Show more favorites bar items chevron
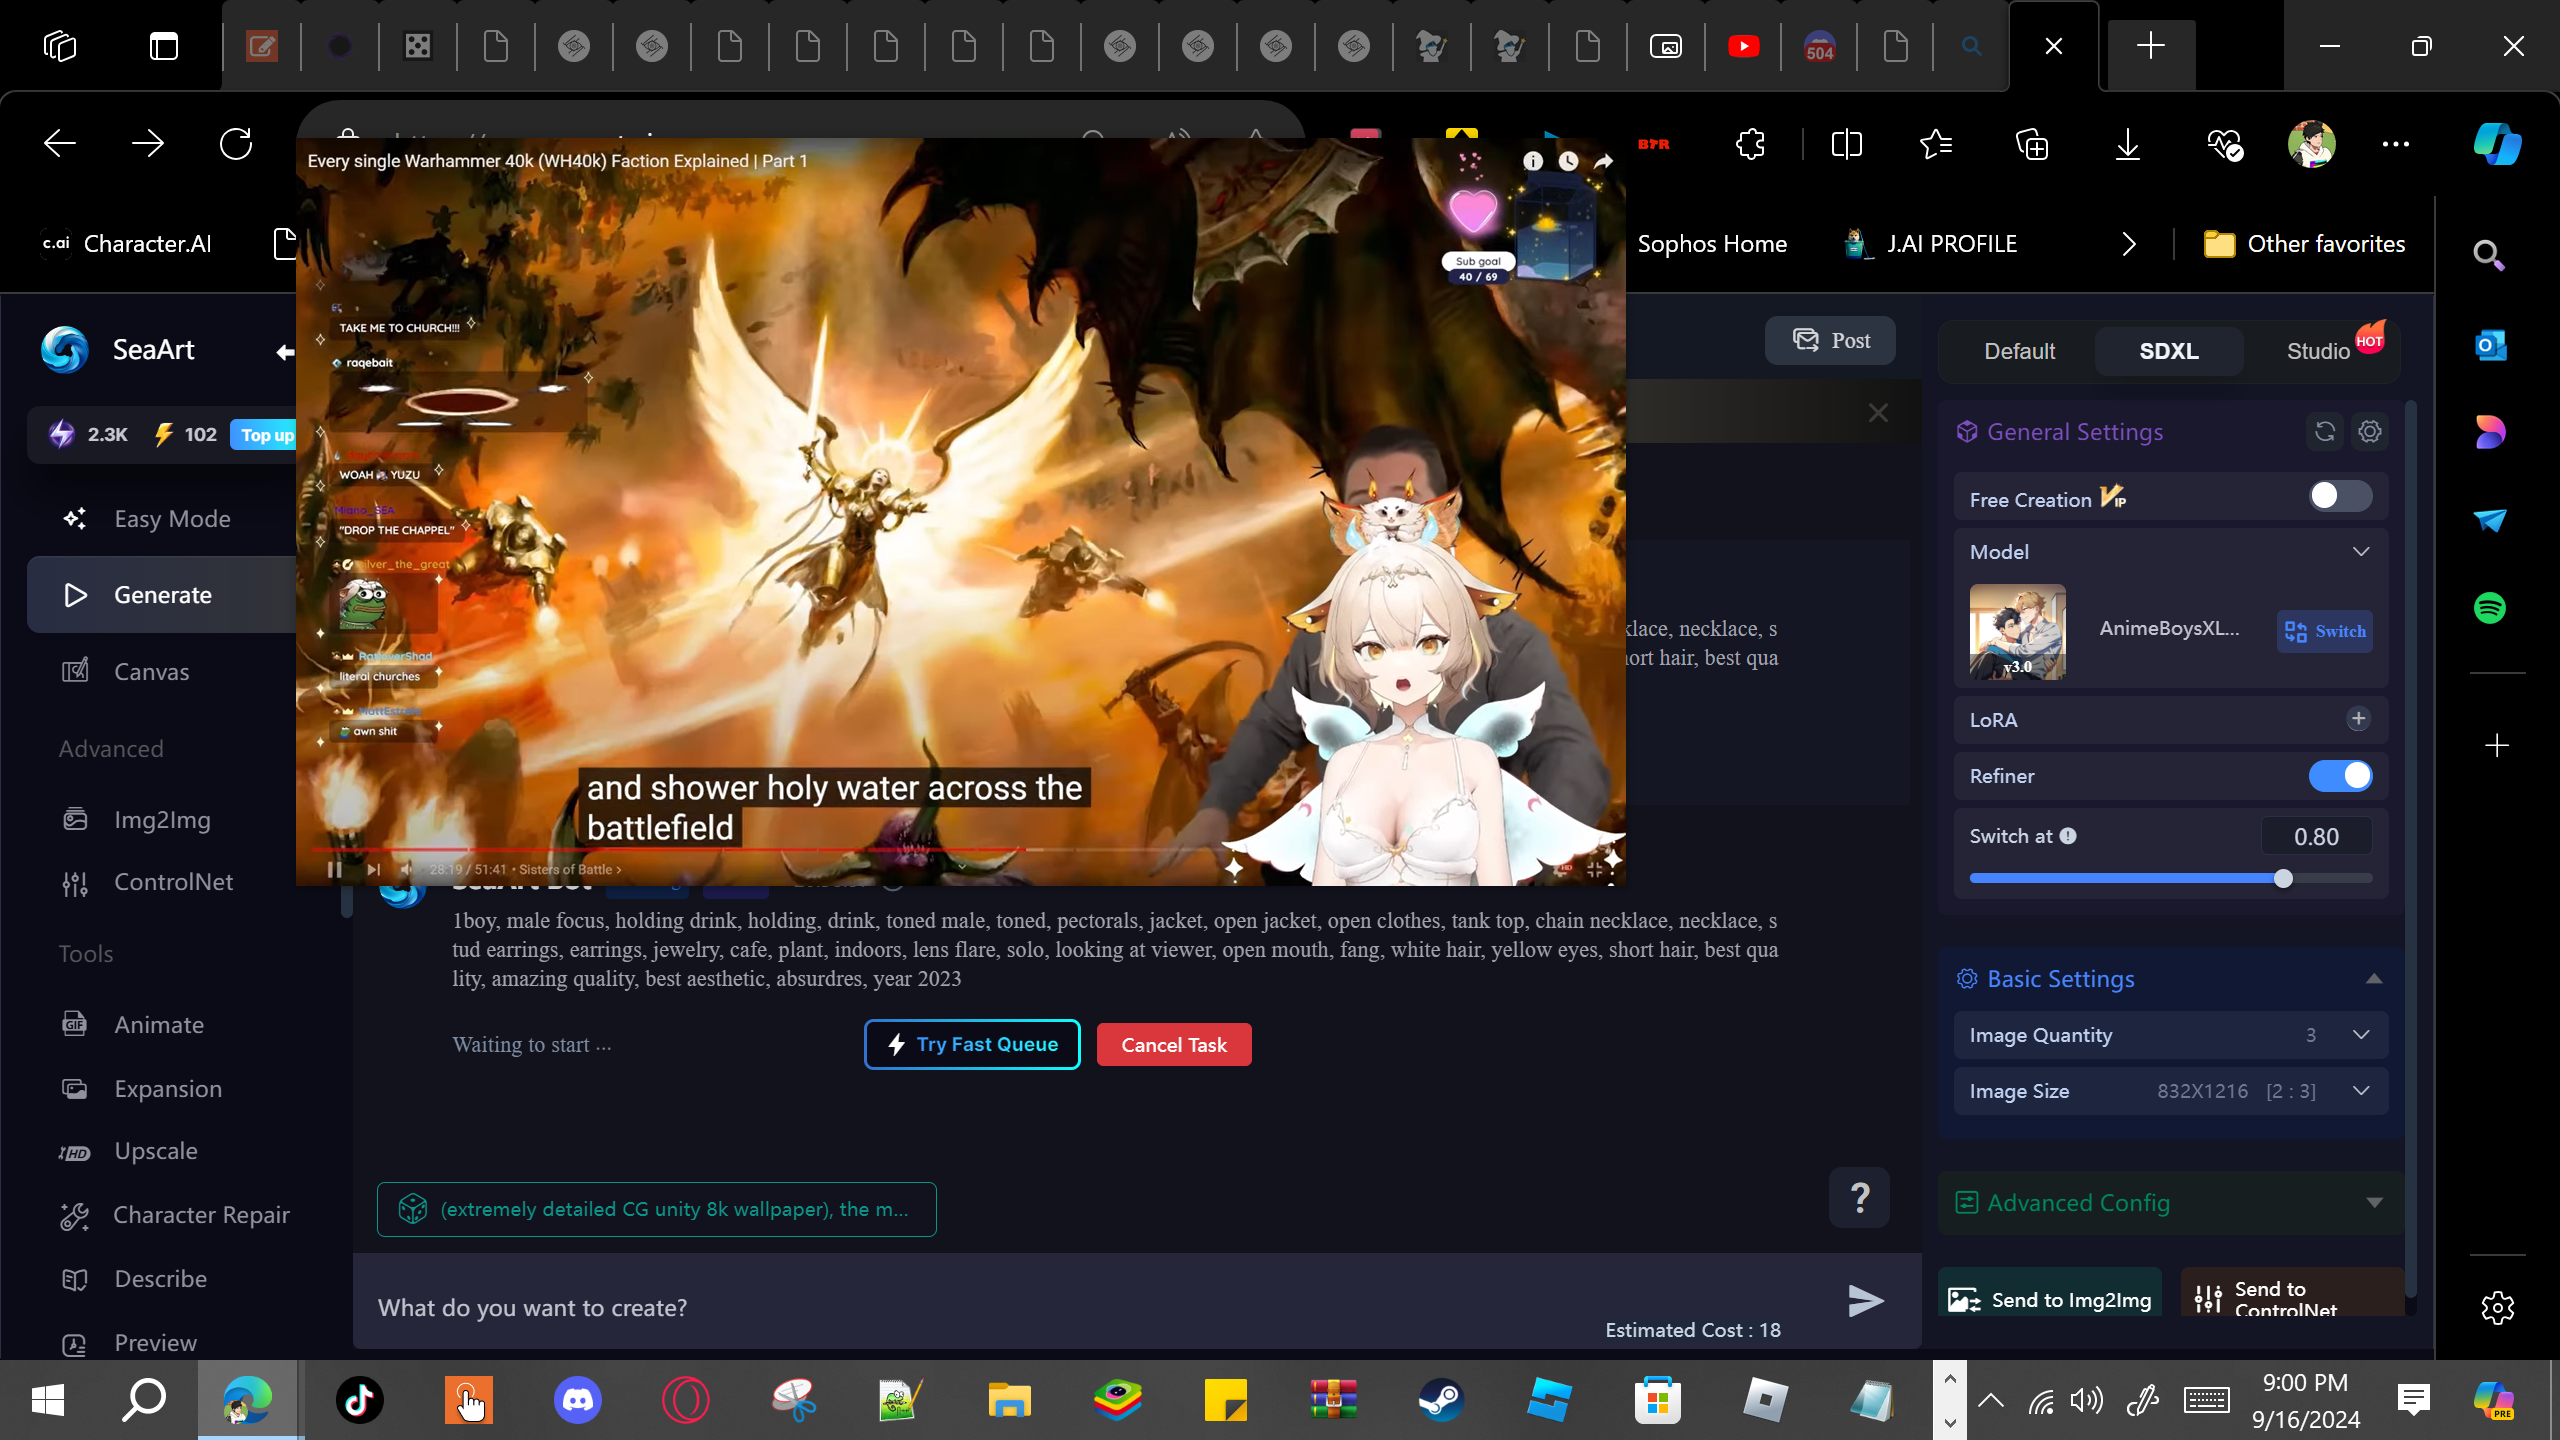This screenshot has width=2560, height=1440. click(x=2129, y=244)
